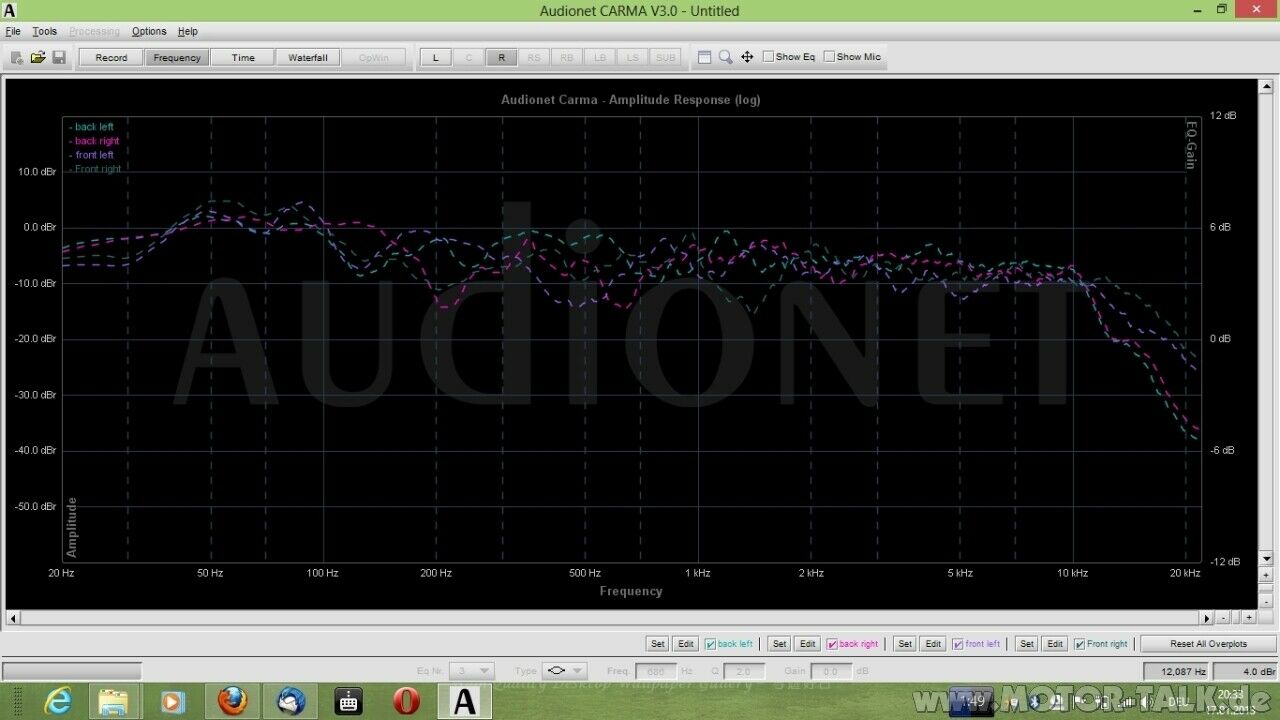Screen dimensions: 1280x720
Task: Switch to the Time view
Action: click(x=243, y=57)
